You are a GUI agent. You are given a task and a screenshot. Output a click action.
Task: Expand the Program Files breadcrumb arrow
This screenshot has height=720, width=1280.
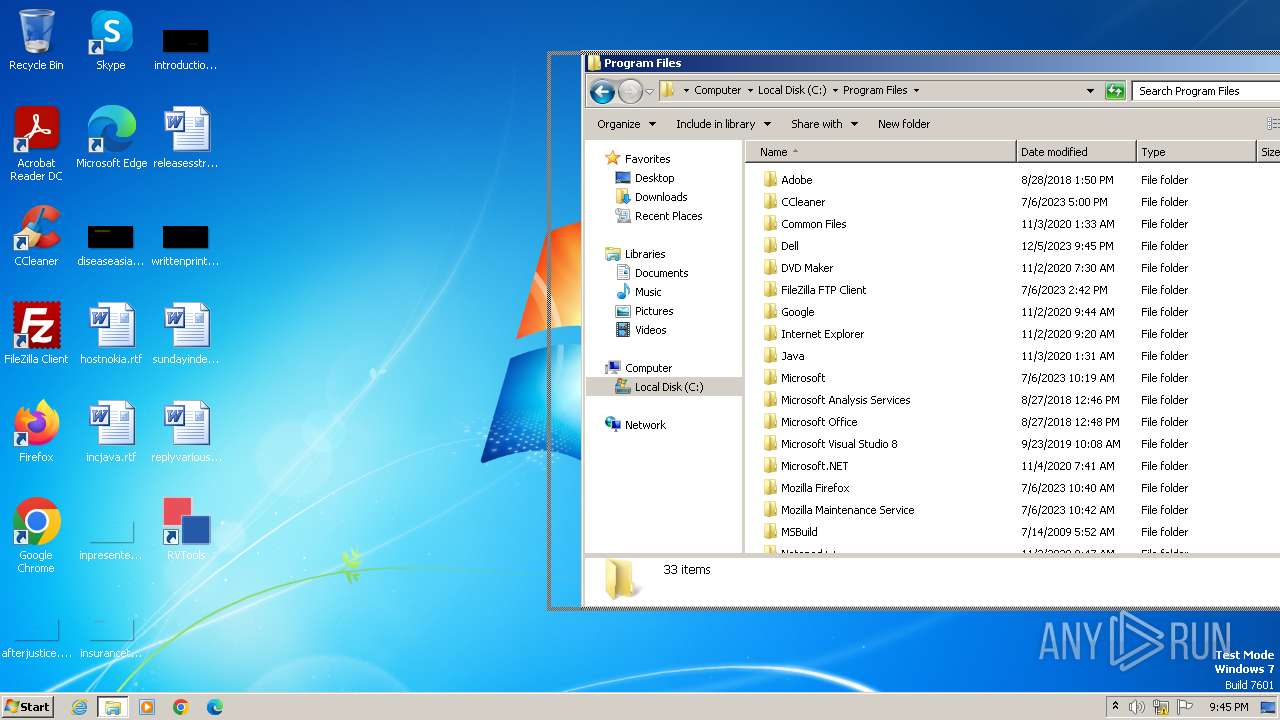[916, 90]
